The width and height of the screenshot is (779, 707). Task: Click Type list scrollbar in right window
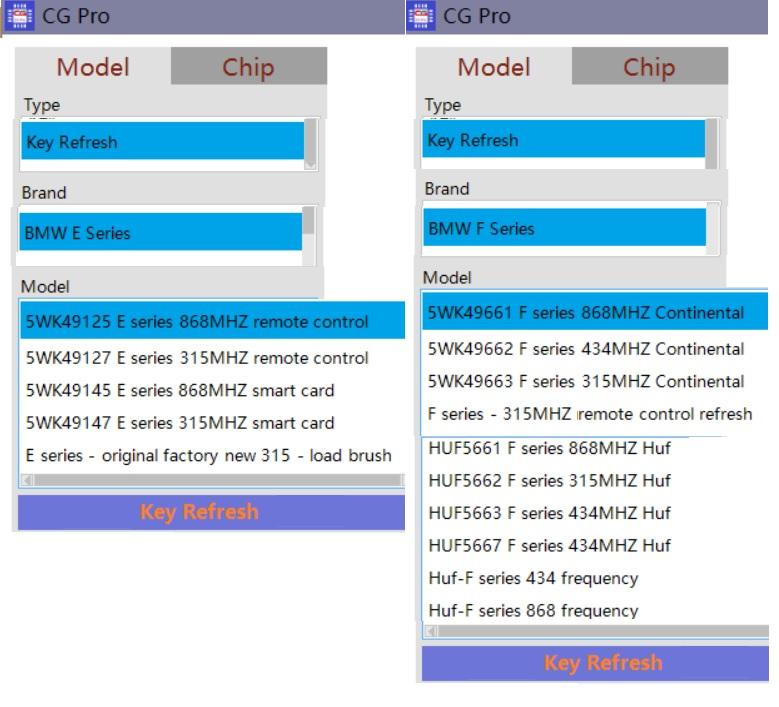[x=711, y=144]
